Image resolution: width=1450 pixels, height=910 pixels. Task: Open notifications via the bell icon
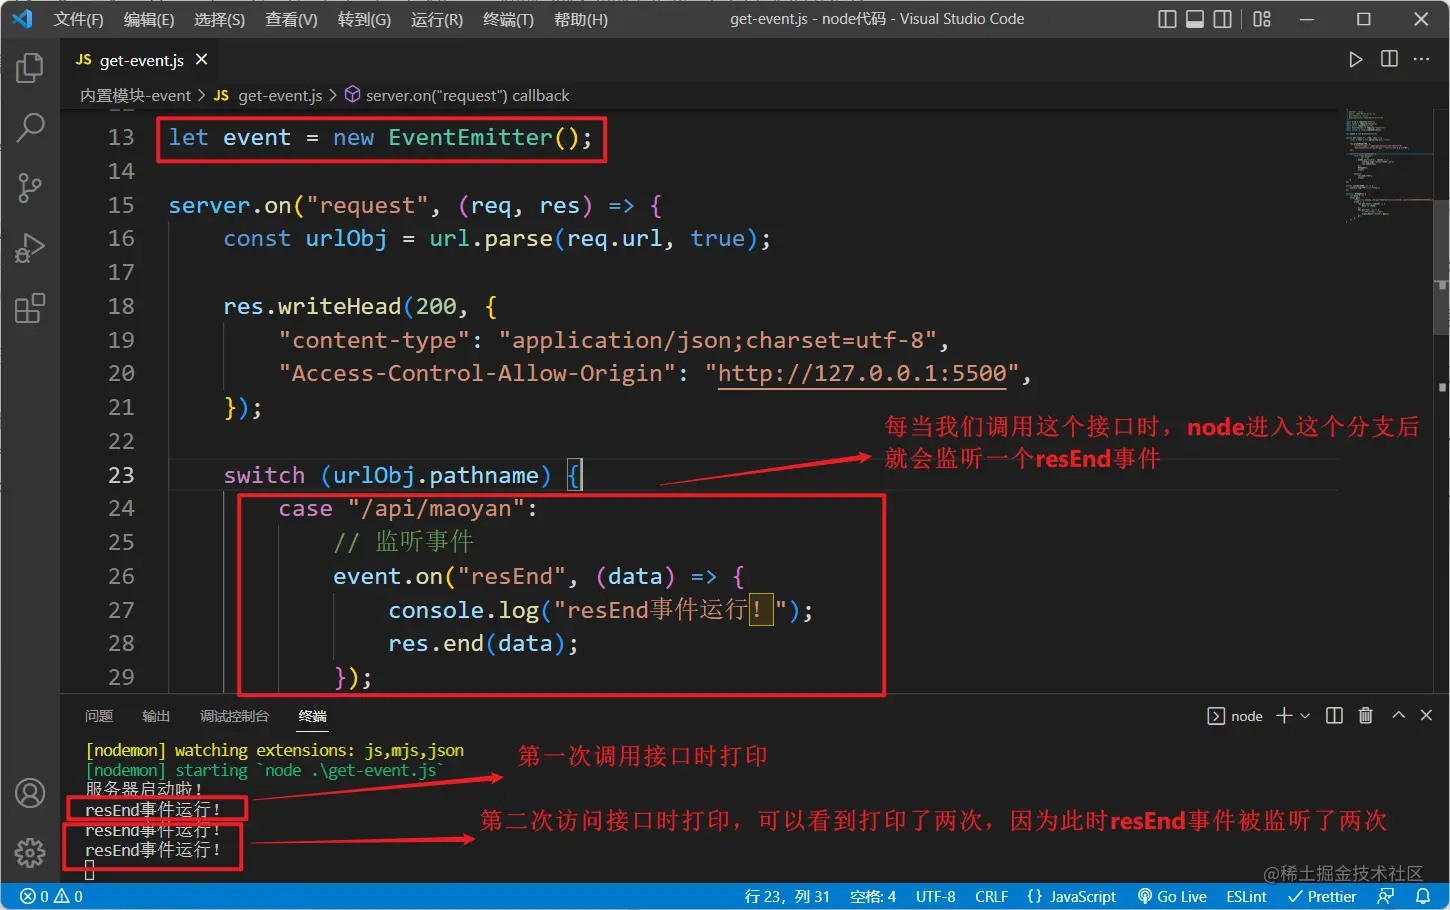[x=1426, y=896]
